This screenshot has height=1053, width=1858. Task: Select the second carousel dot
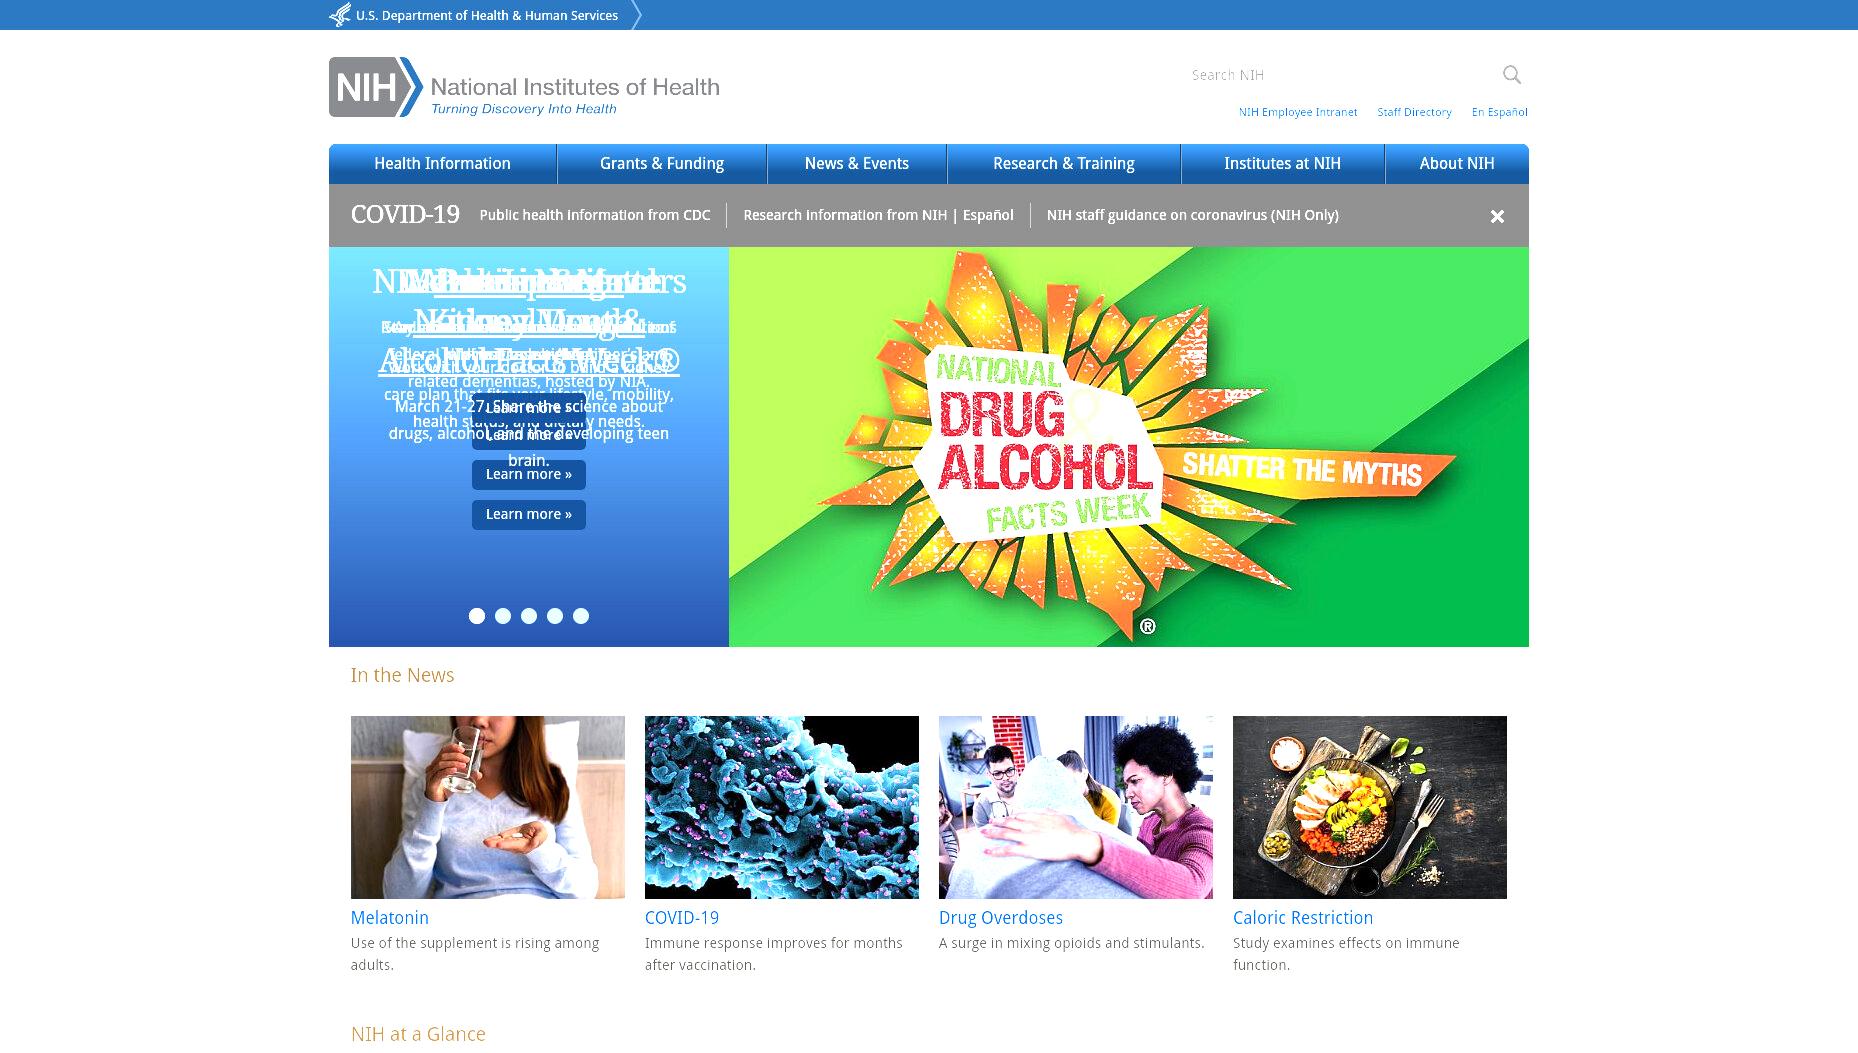coord(503,616)
